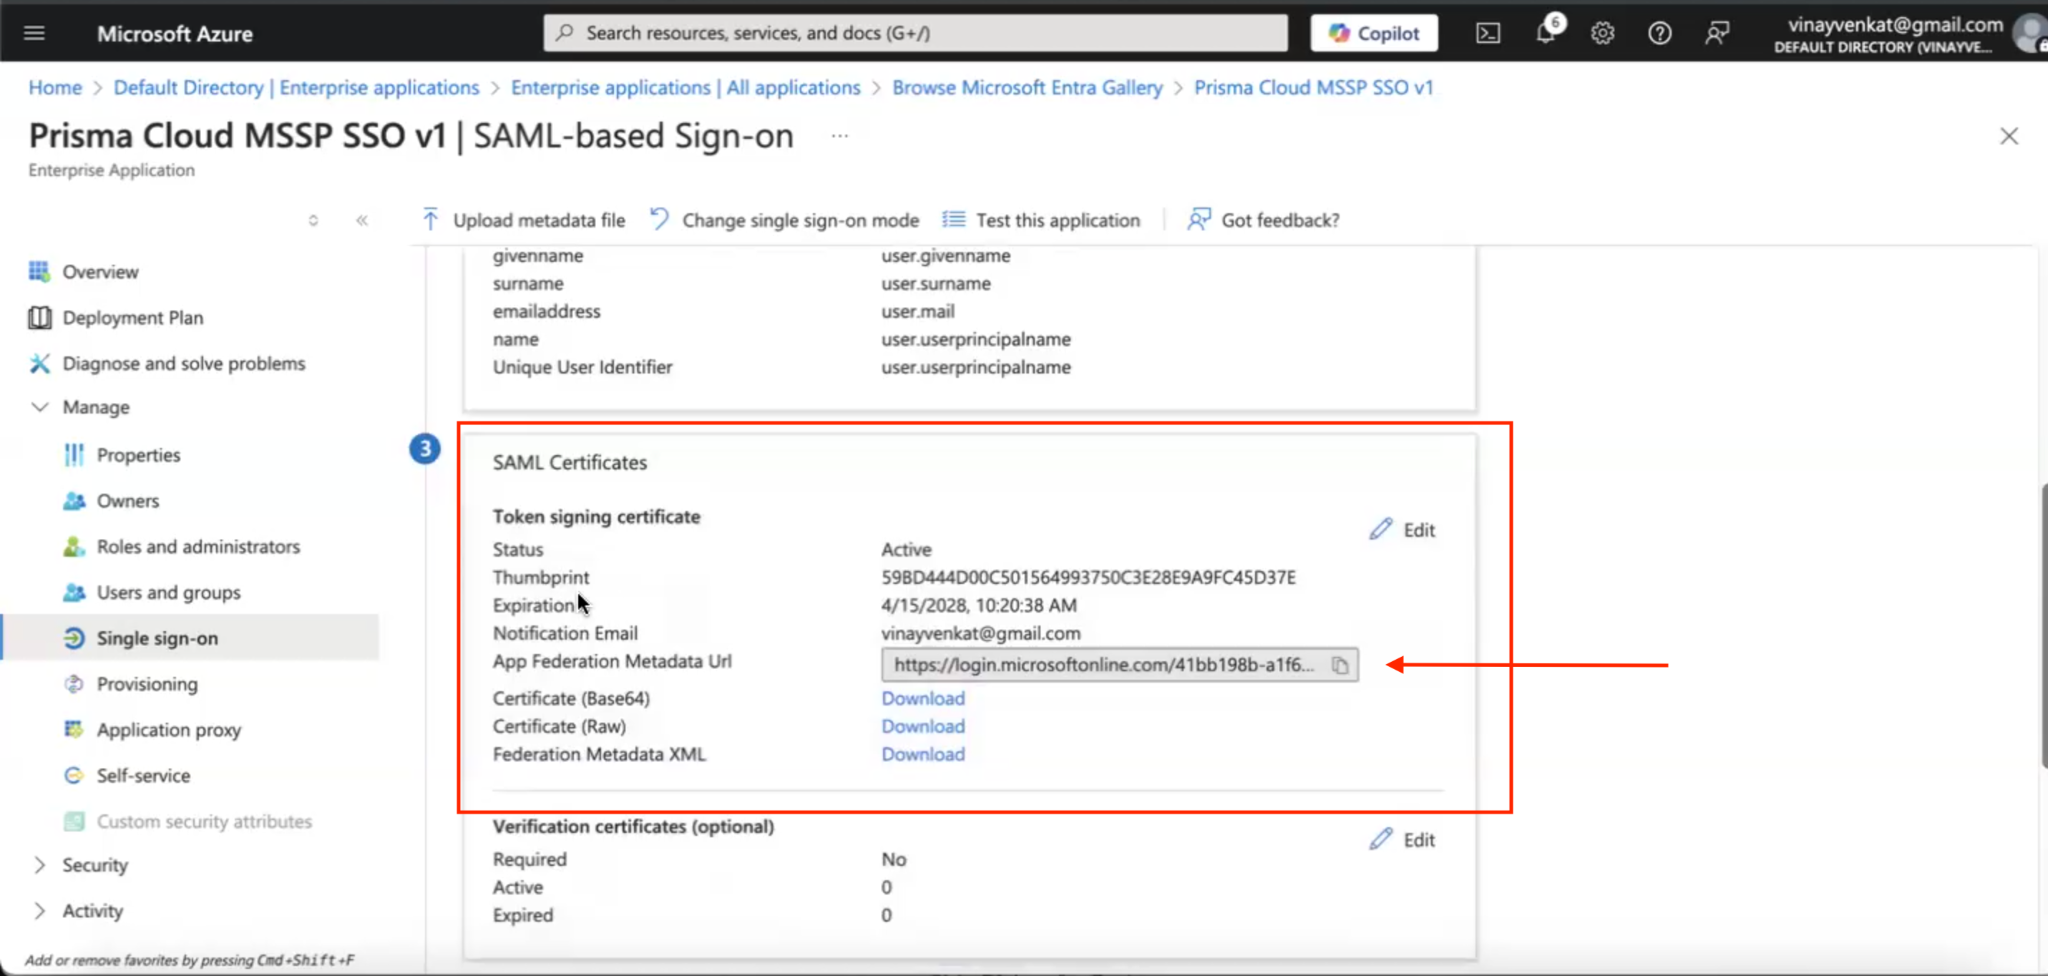Open Prisma Cloud MSSP SSO v1 breadcrumb
This screenshot has width=2048, height=976.
(1313, 87)
